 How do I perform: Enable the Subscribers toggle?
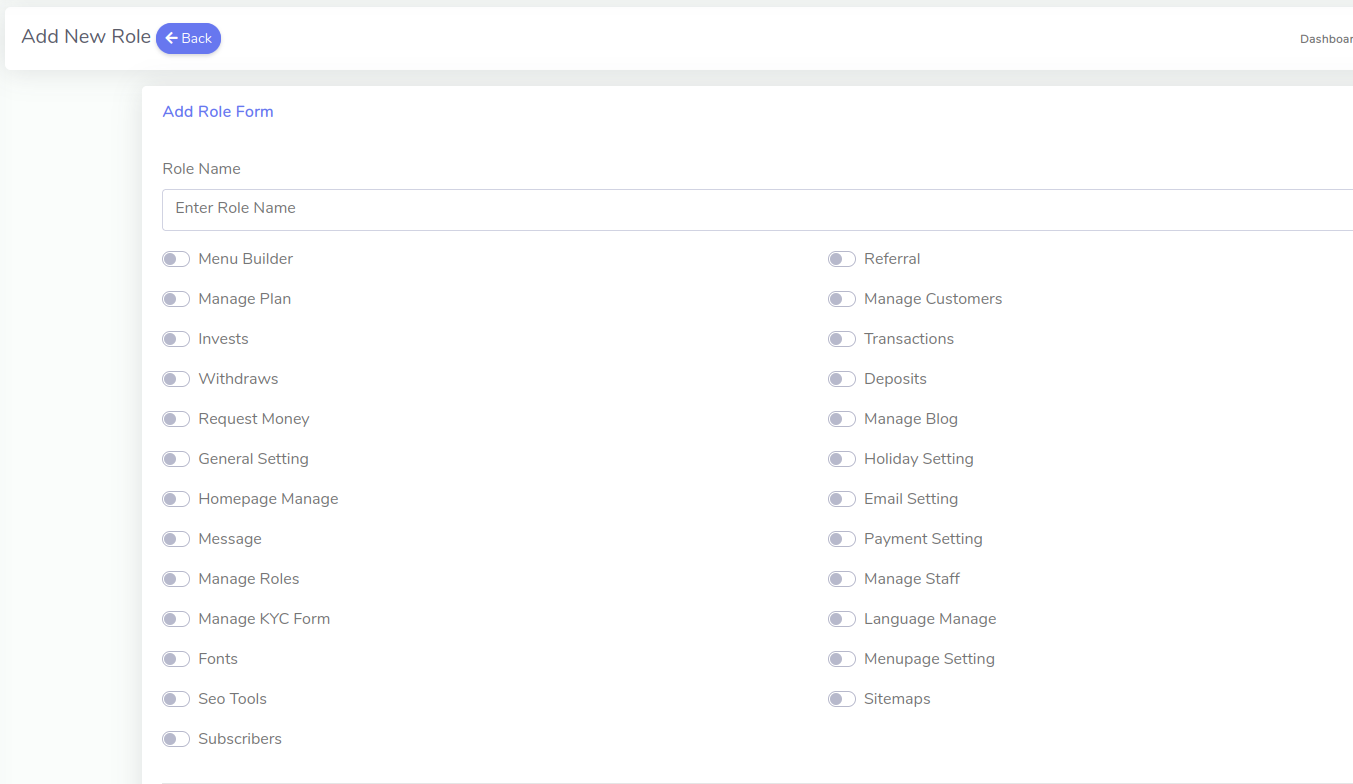pyautogui.click(x=176, y=739)
